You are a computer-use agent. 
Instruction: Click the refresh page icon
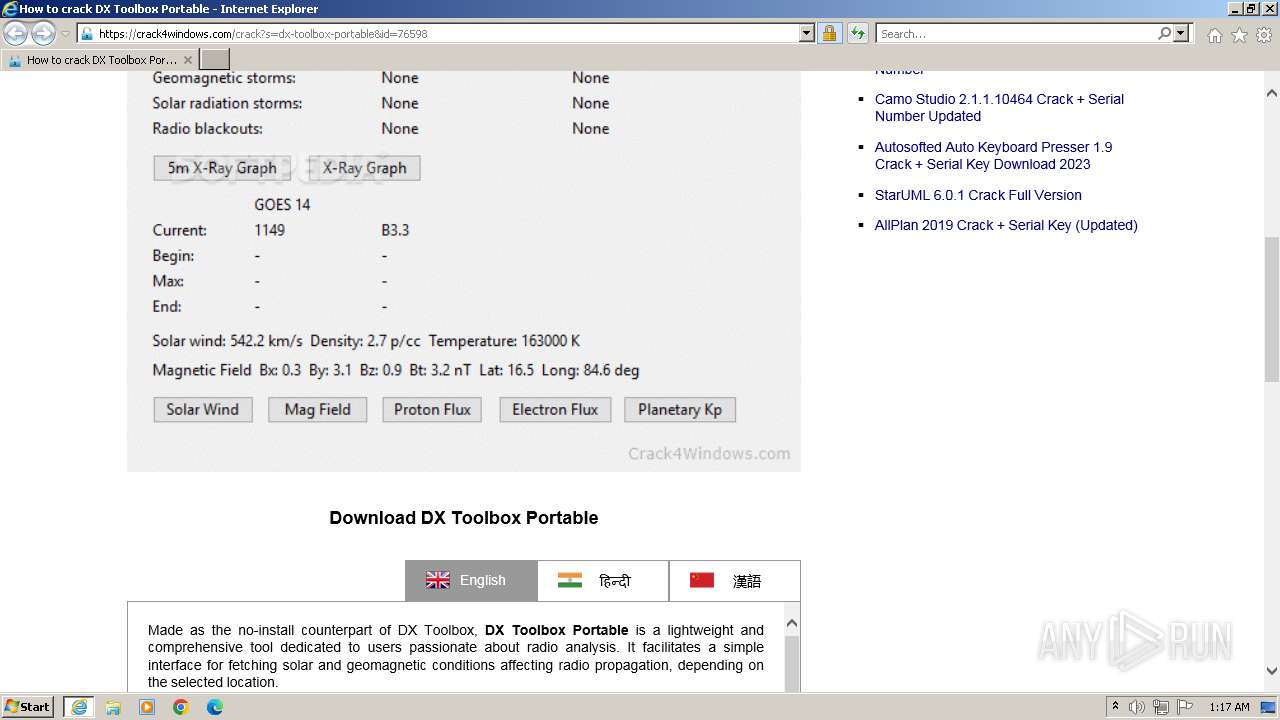pyautogui.click(x=857, y=33)
